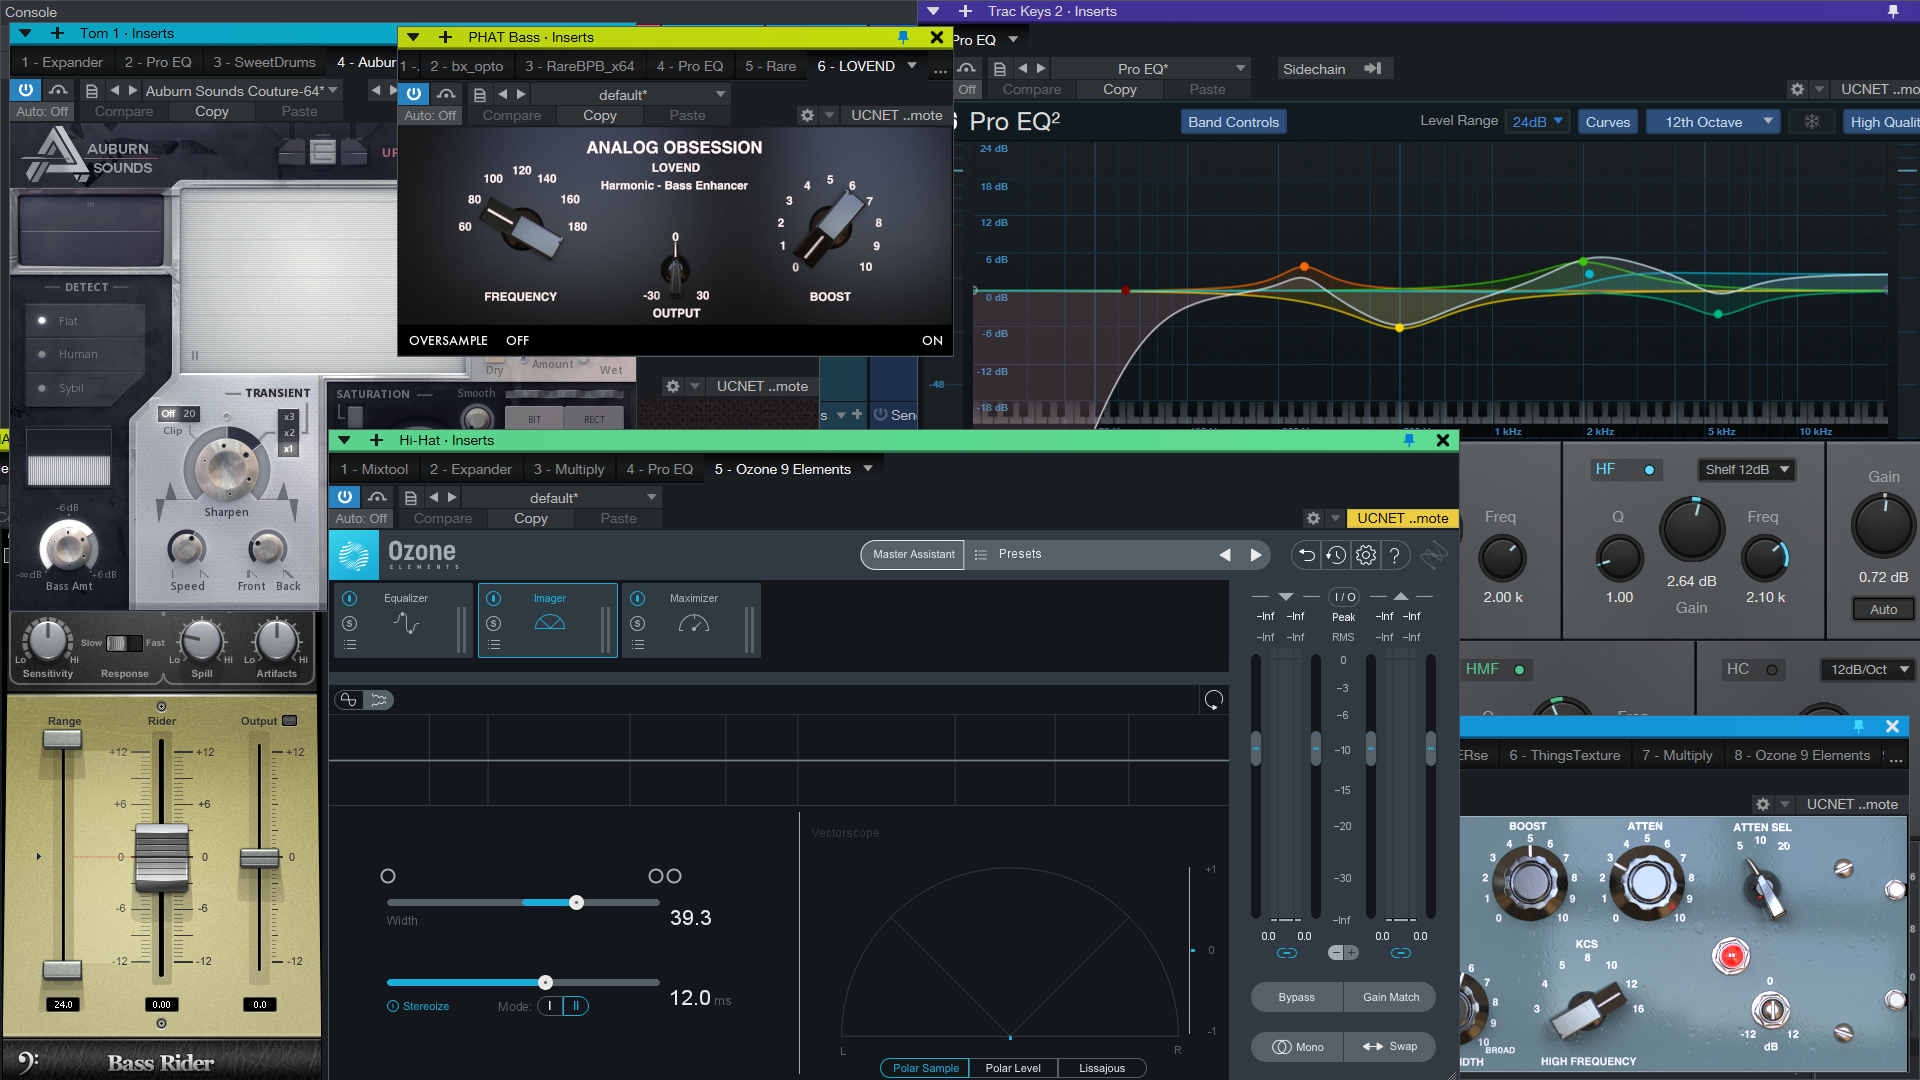Click Copy in Hi-Hat plugin header
The width and height of the screenshot is (1920, 1080).
(x=531, y=518)
